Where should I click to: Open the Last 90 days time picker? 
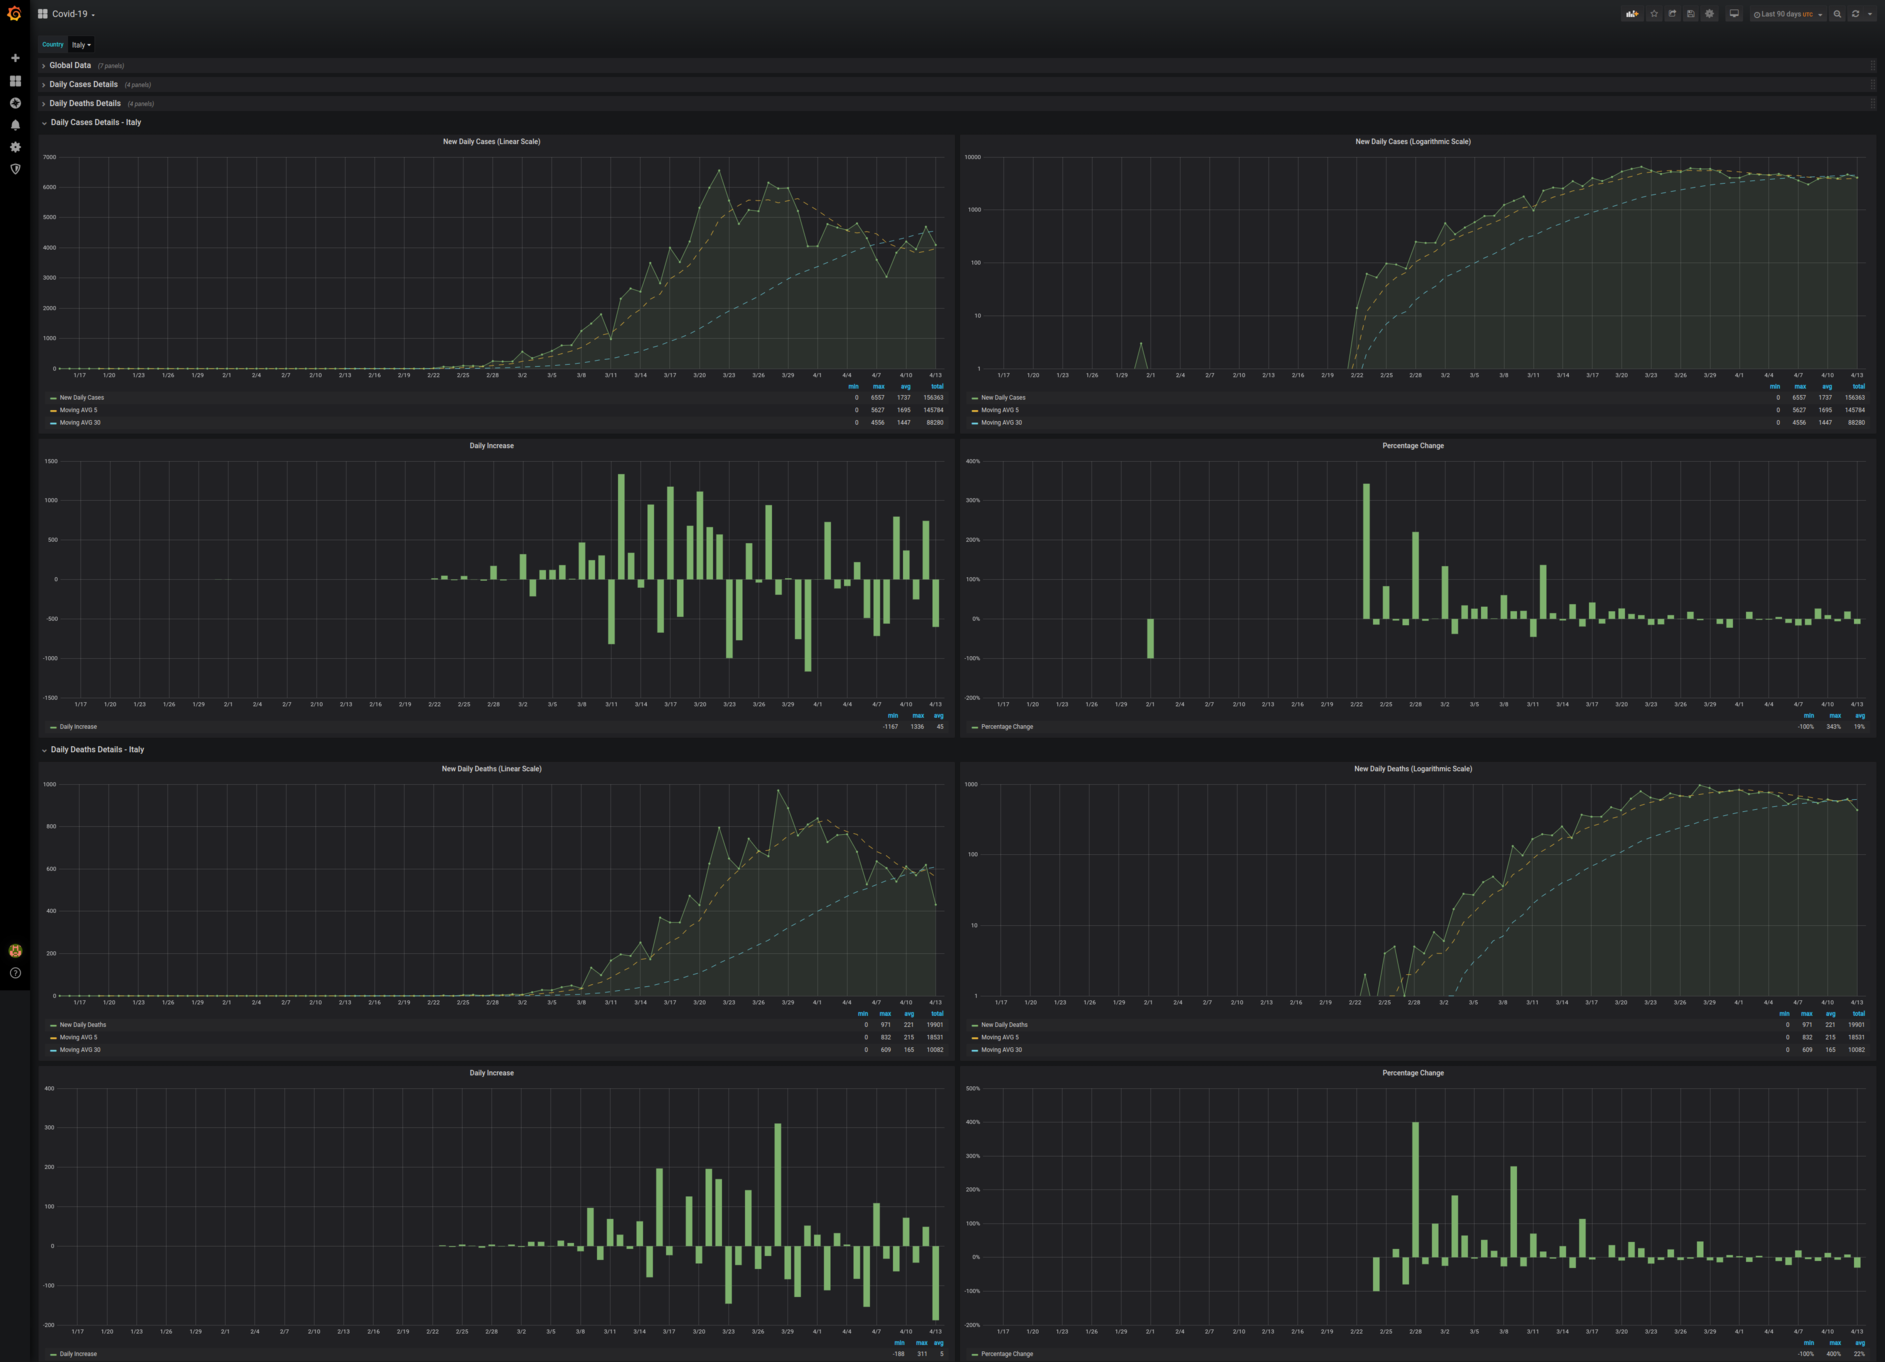tap(1788, 14)
